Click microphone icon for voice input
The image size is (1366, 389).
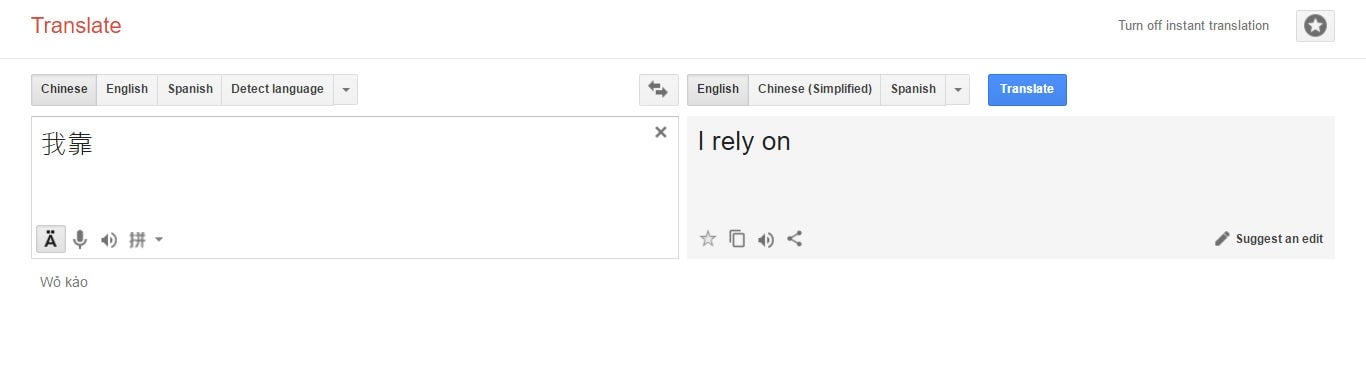click(x=80, y=239)
